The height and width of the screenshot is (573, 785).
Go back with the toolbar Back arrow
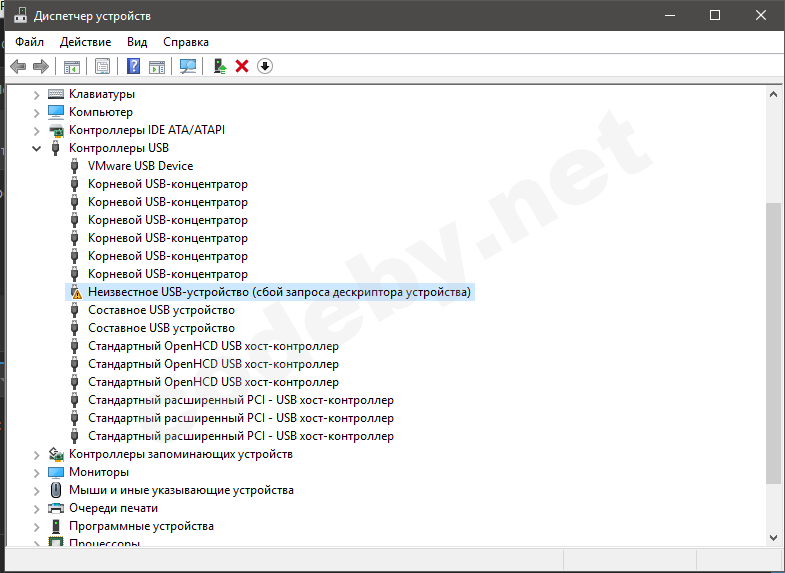coord(18,66)
